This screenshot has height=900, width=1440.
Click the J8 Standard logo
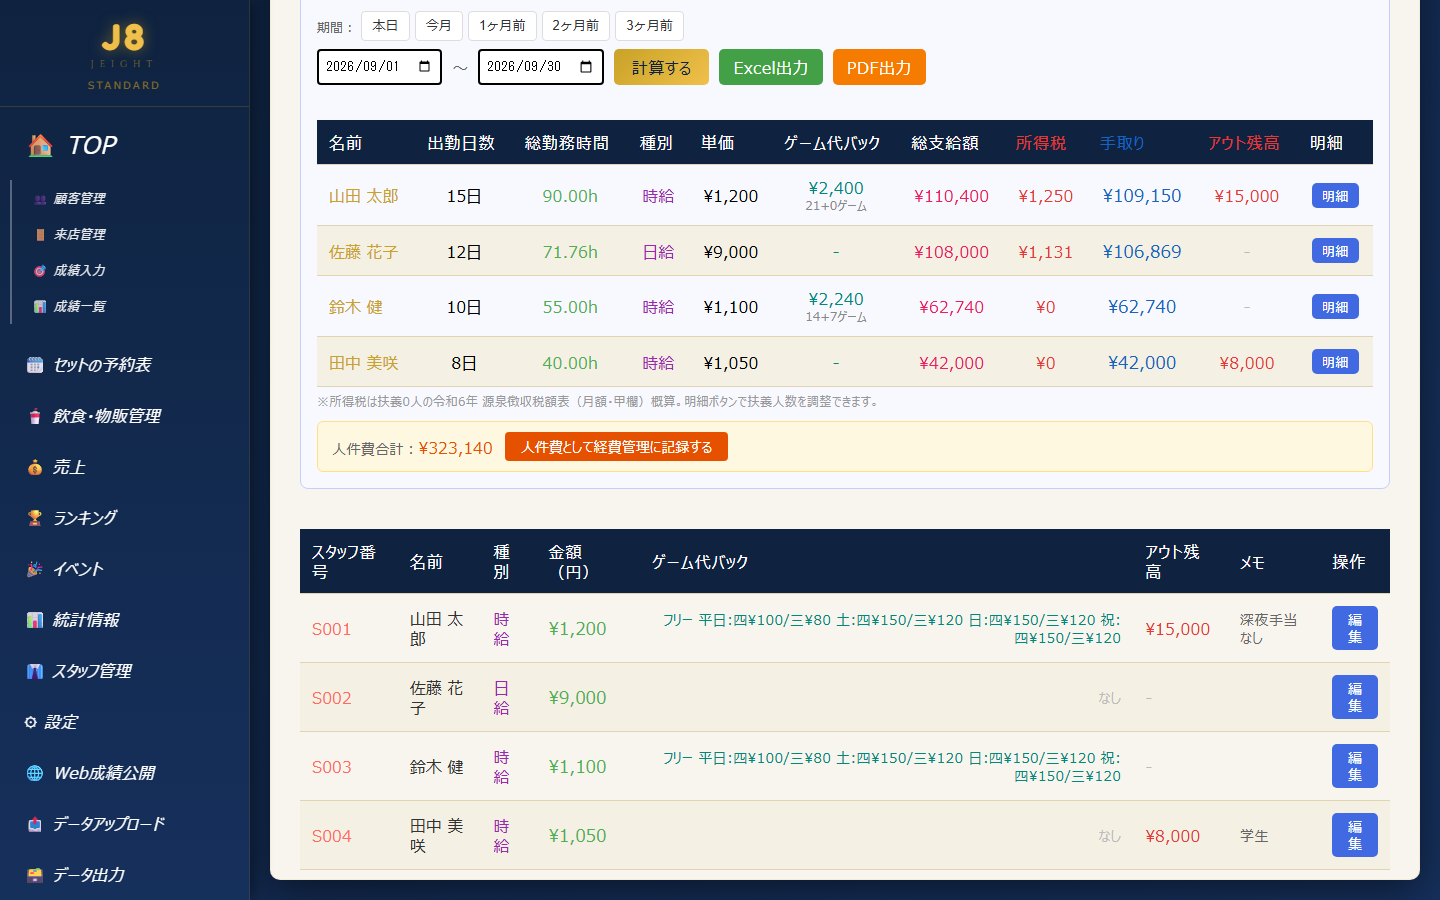click(x=123, y=55)
